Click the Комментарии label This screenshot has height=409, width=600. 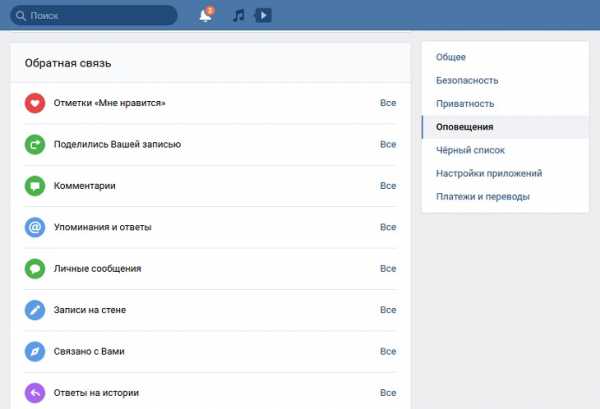(85, 186)
